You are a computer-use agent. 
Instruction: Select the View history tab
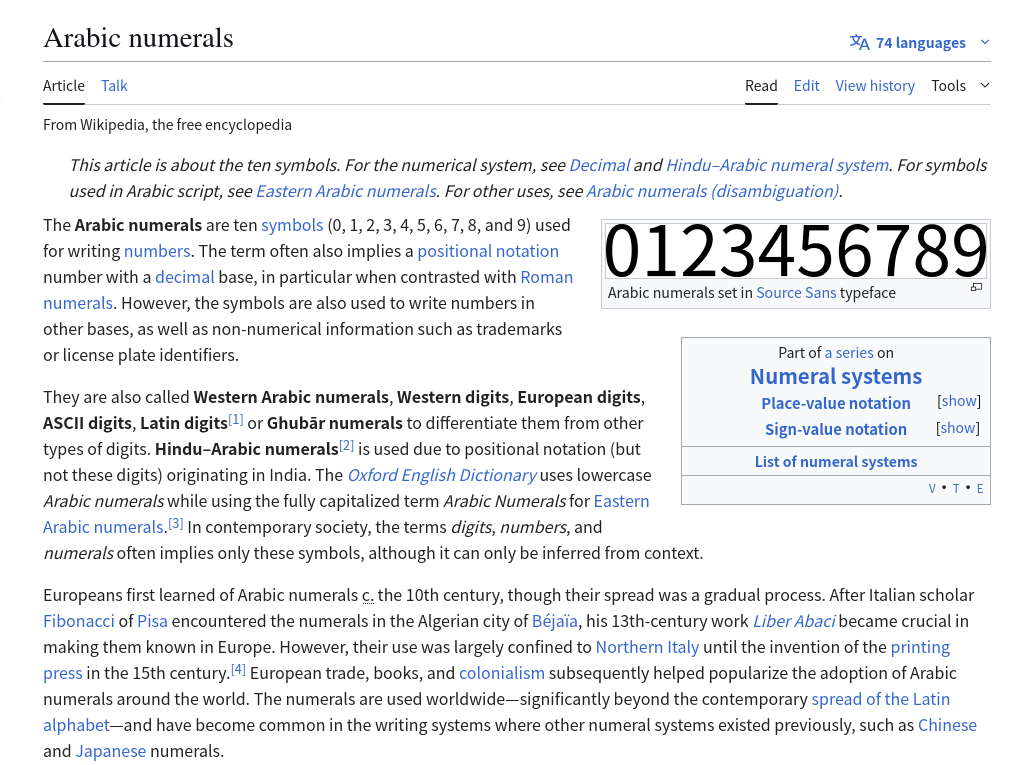pyautogui.click(x=875, y=86)
